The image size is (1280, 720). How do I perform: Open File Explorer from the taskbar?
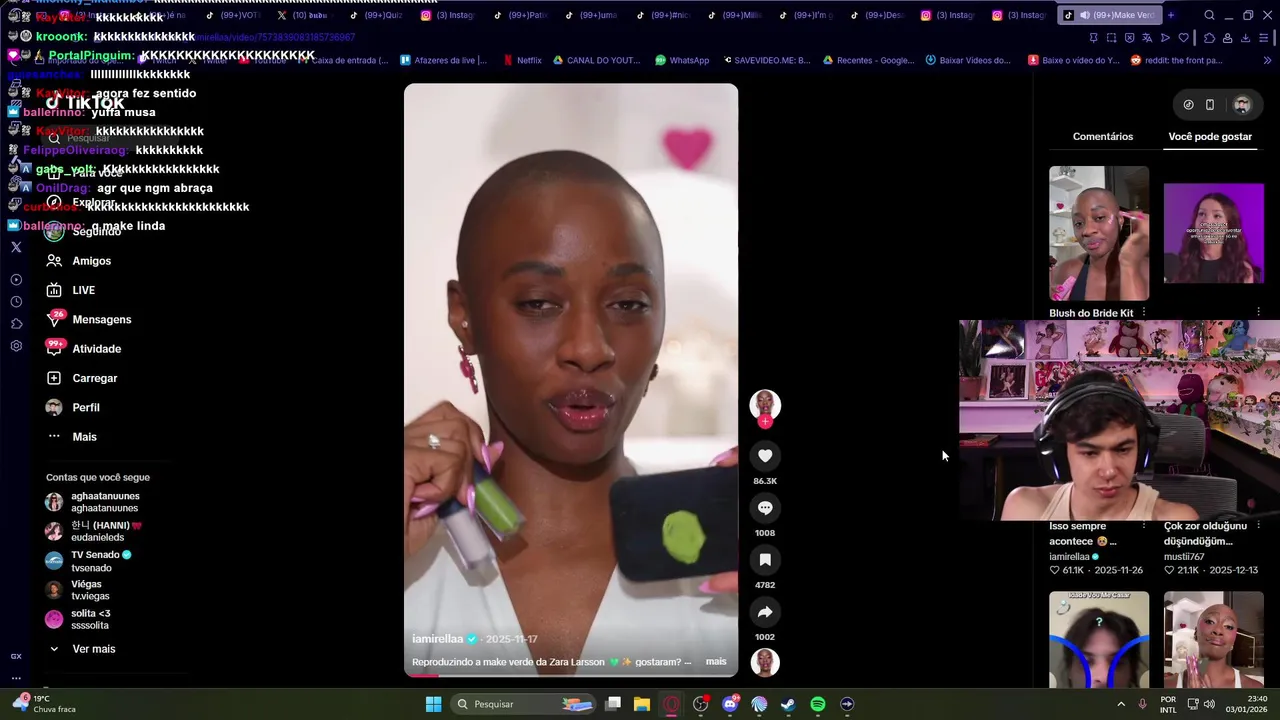point(642,704)
